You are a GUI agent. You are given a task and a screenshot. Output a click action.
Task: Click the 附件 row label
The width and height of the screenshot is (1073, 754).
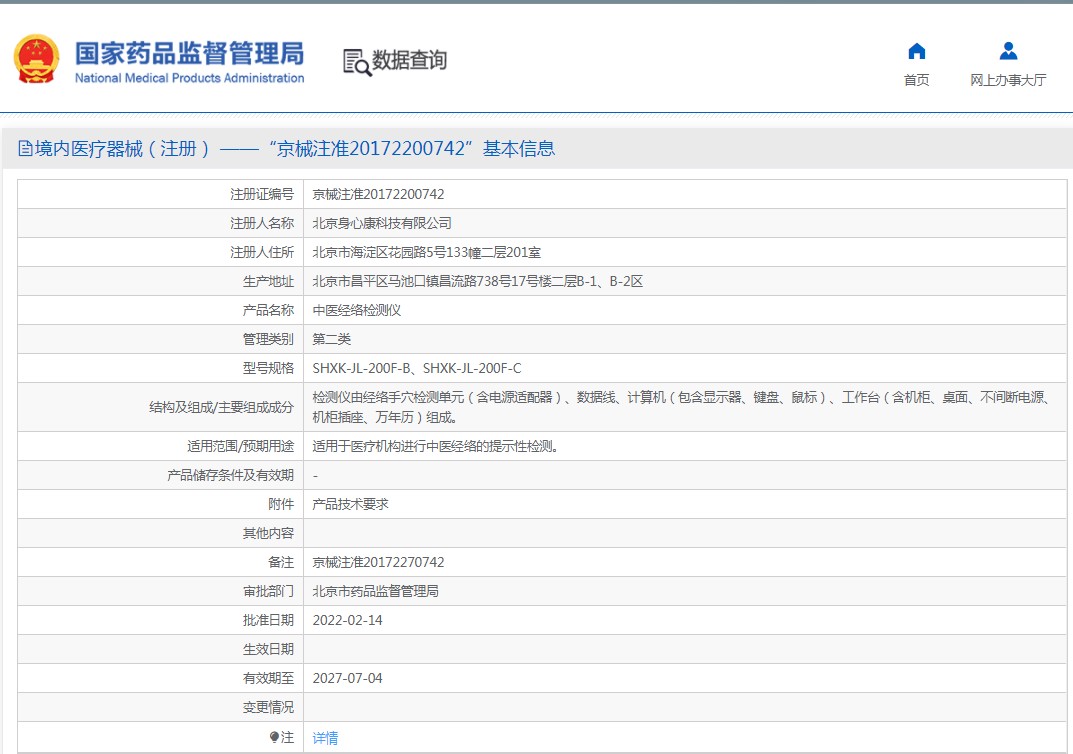tap(281, 504)
